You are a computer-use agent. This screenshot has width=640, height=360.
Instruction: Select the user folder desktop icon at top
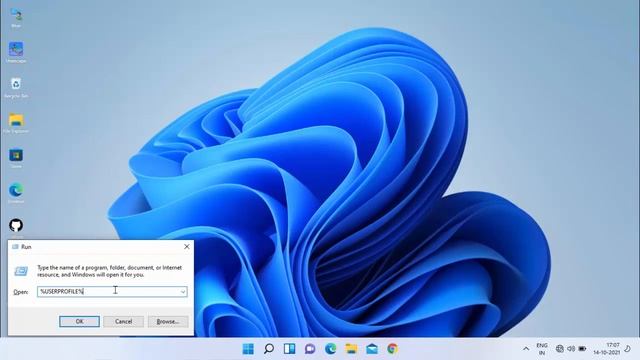(16, 18)
